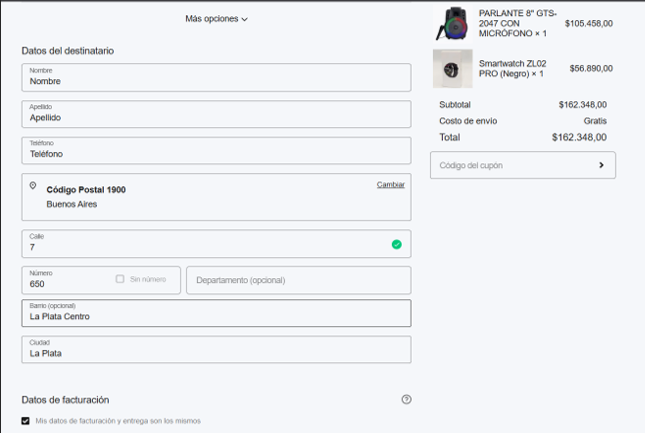Open the Smartwatch ZL02 PRO thumbnail
The width and height of the screenshot is (645, 433).
point(452,69)
